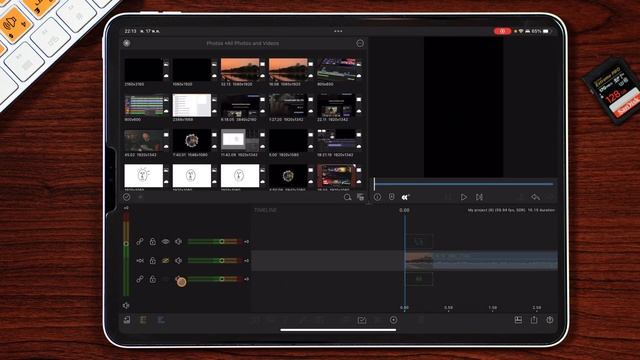Select the black clip labeled 5.00 1920x1080
This screenshot has width=640, height=360.
[x=288, y=141]
